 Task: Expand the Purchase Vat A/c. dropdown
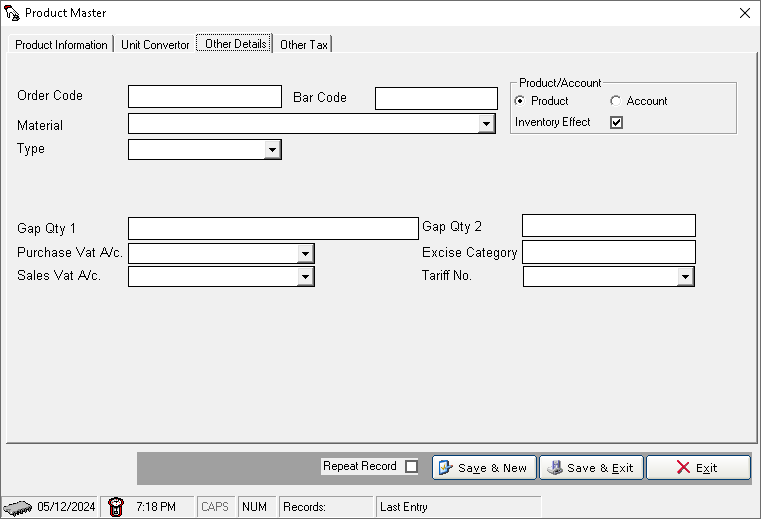[305, 253]
